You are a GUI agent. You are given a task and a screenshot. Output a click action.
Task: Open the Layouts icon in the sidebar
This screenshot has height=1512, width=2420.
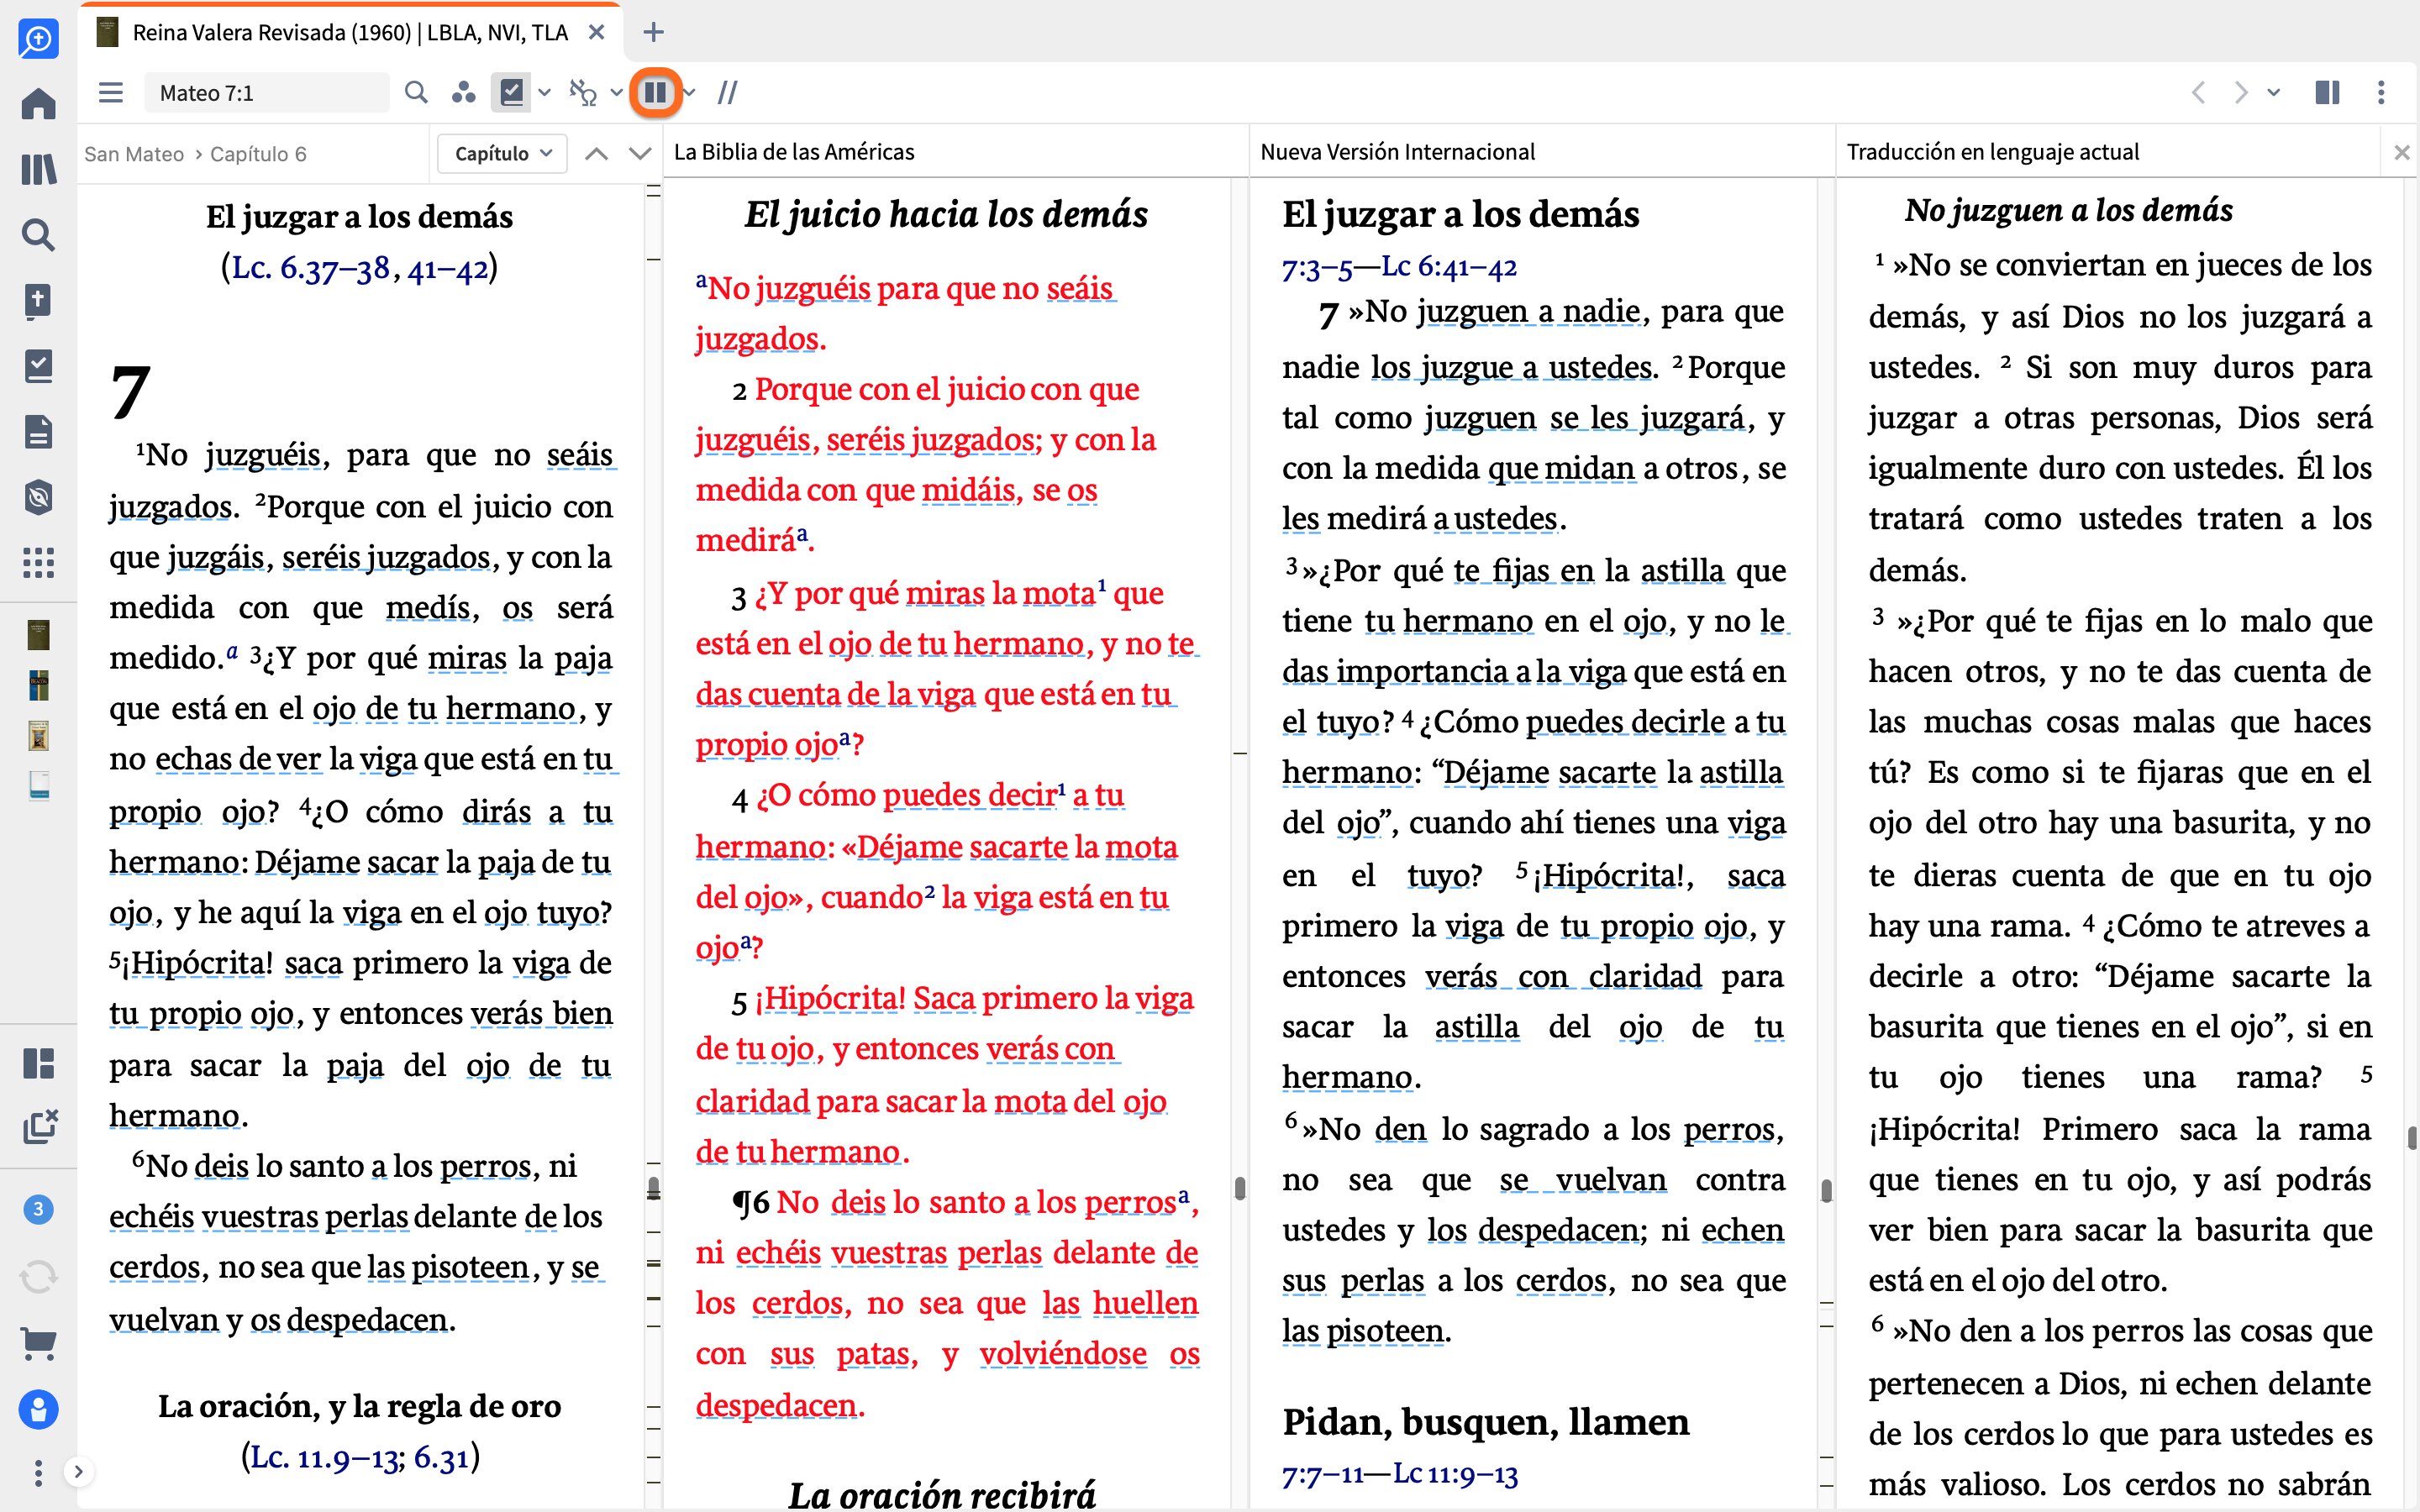pyautogui.click(x=38, y=1063)
